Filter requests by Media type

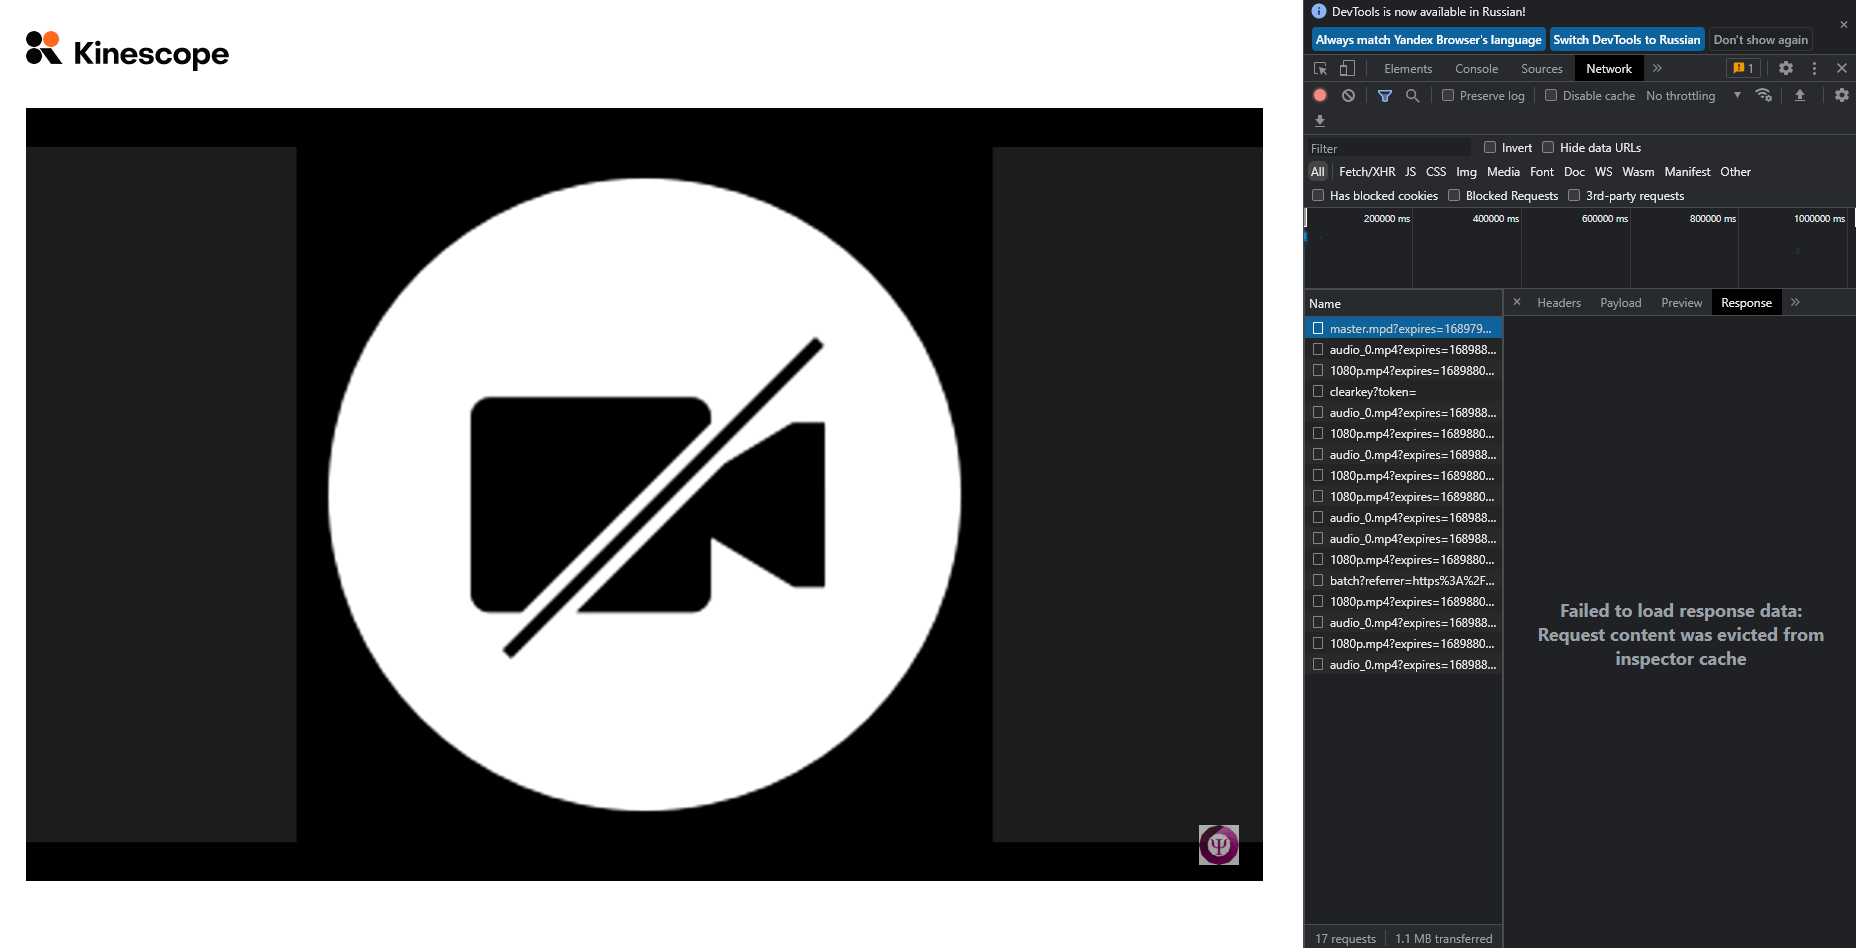1503,171
